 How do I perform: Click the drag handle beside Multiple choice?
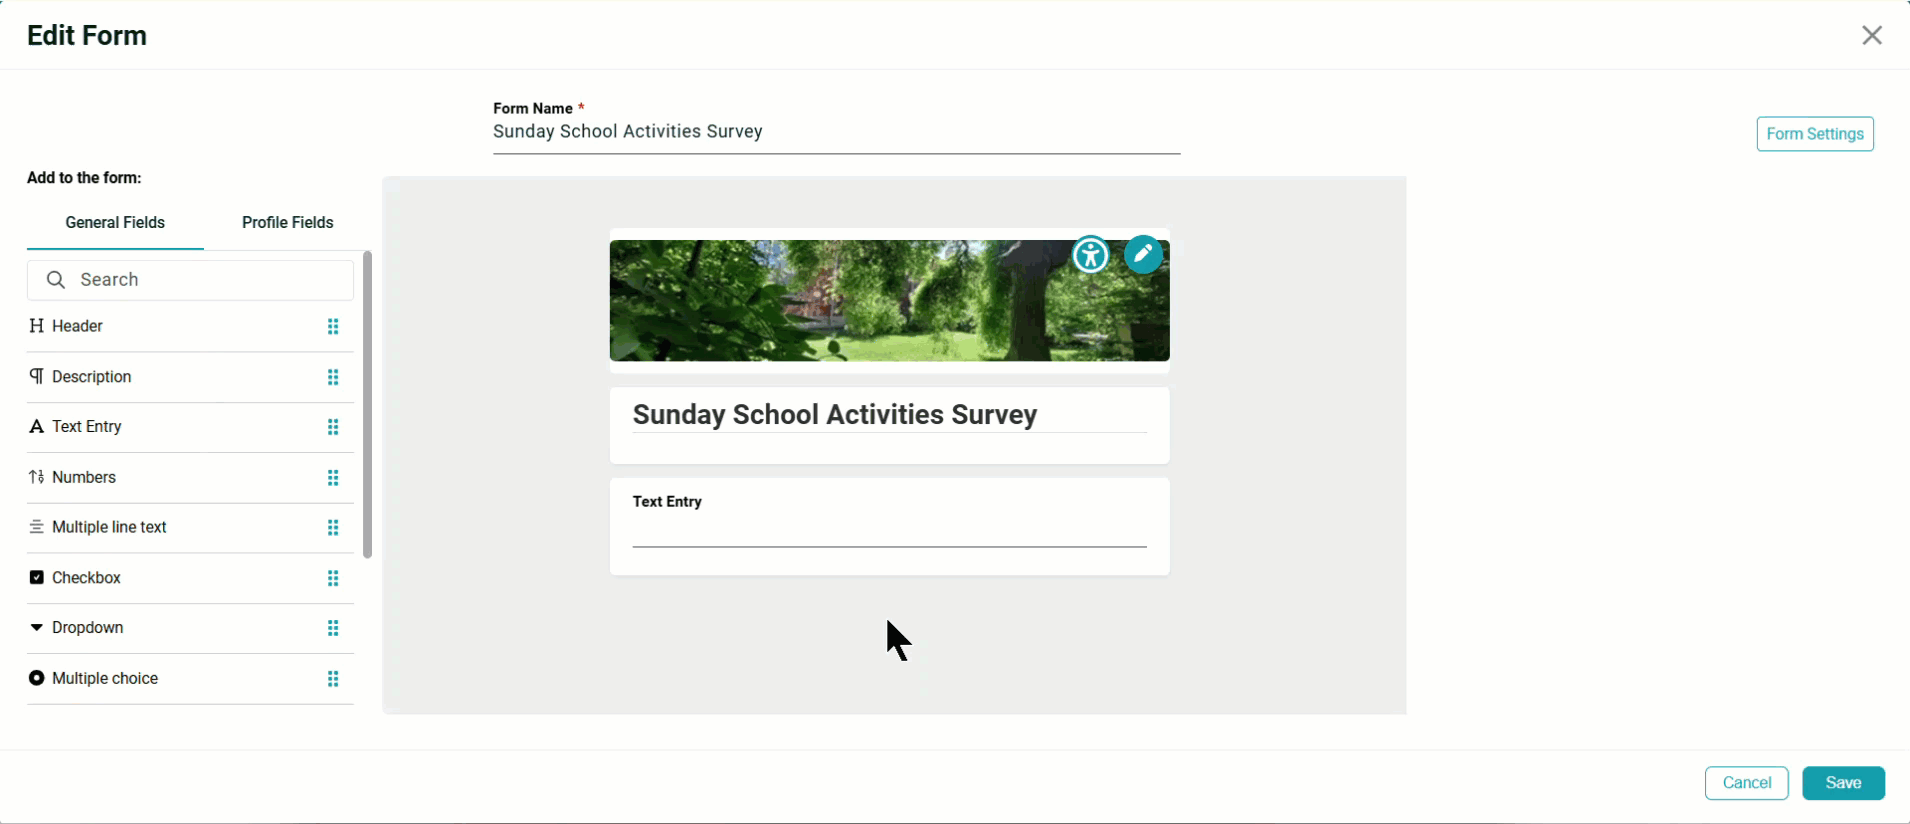coord(333,679)
